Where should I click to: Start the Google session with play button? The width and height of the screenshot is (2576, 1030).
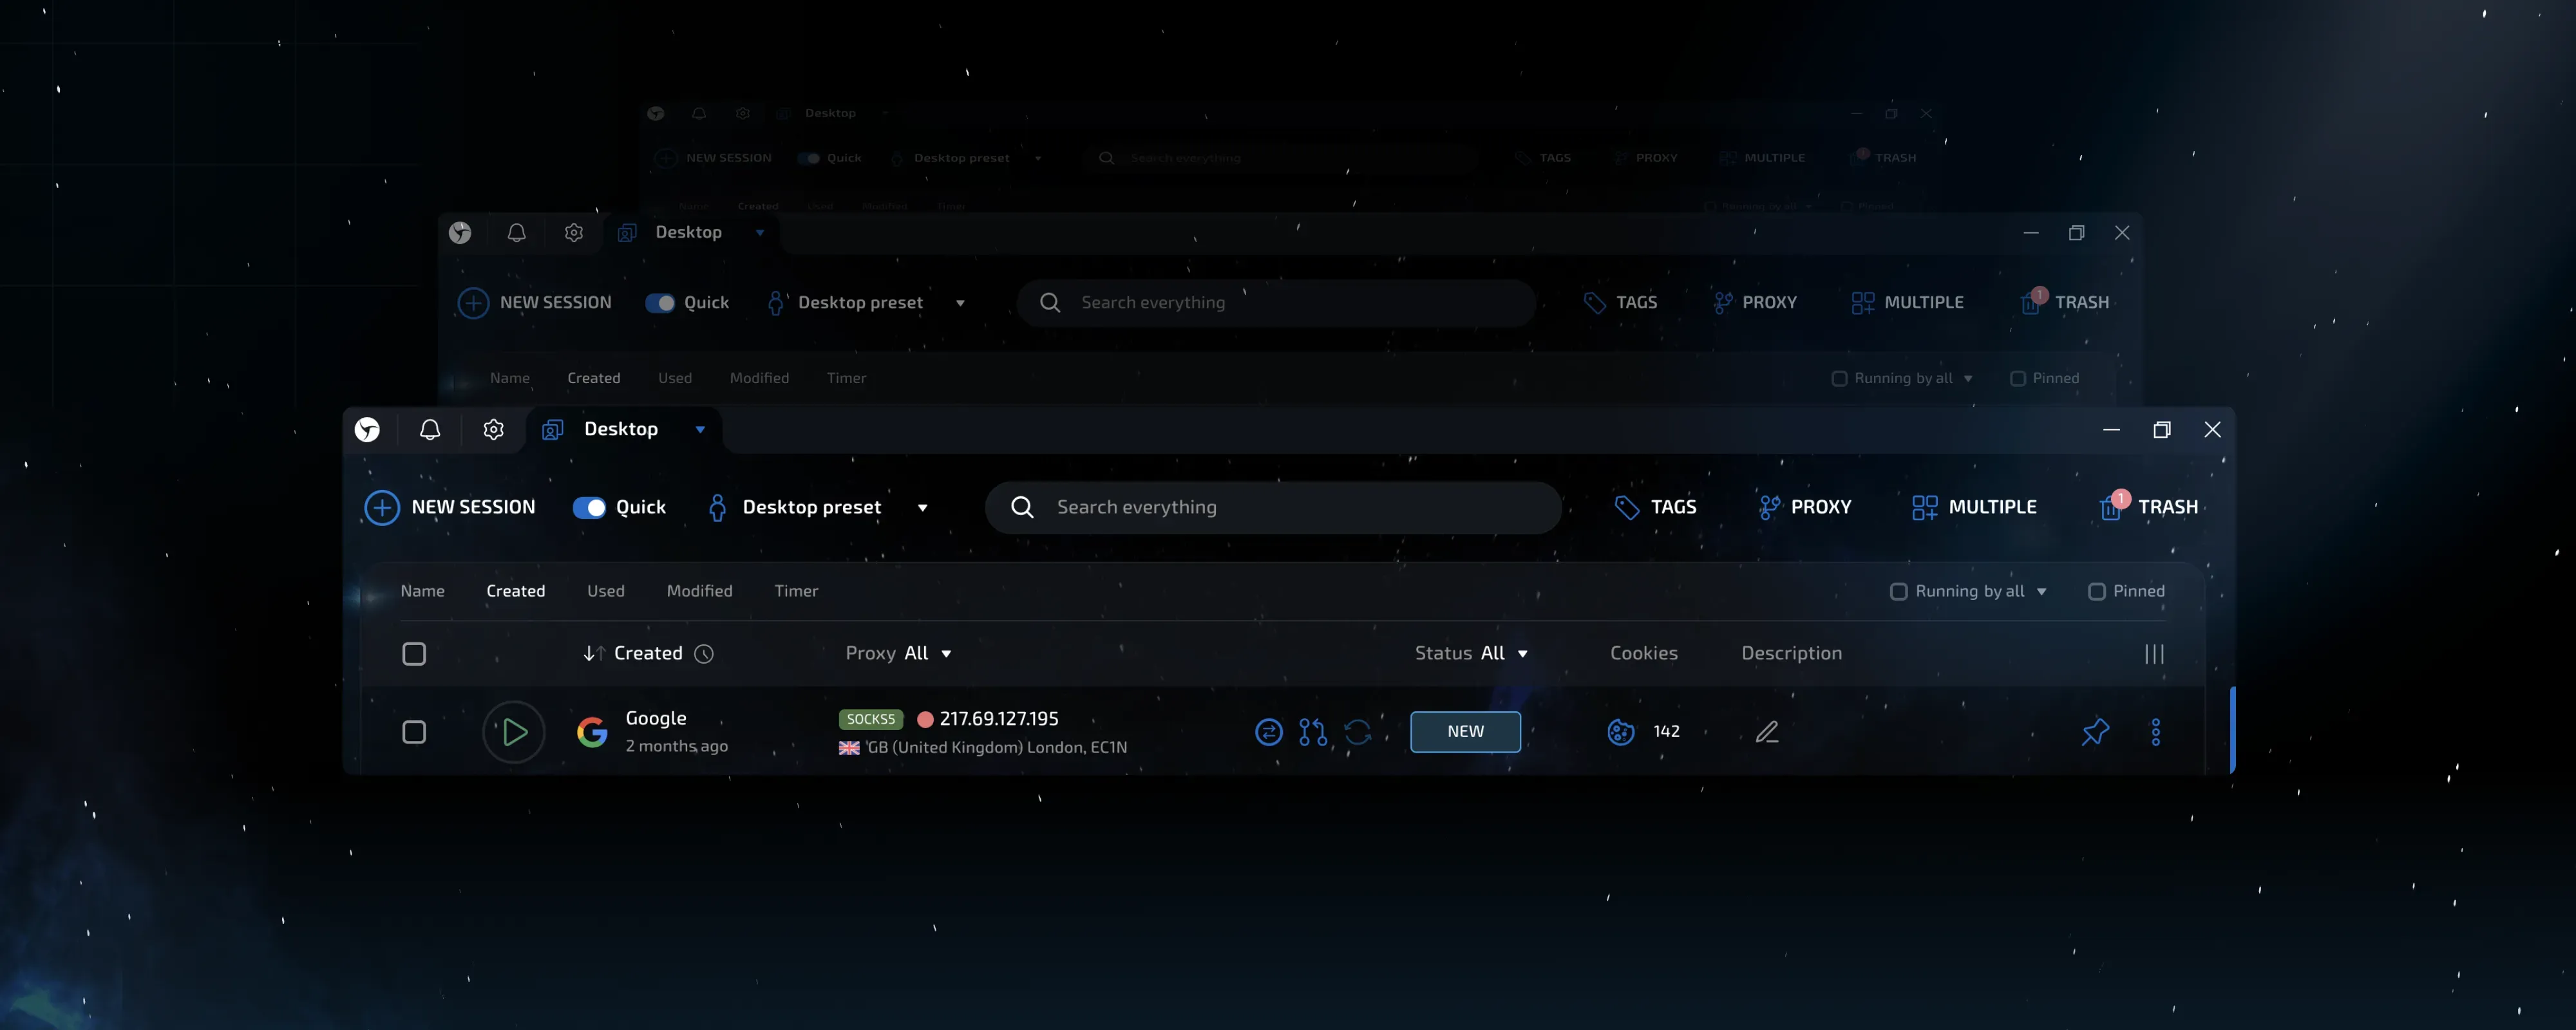pyautogui.click(x=513, y=732)
